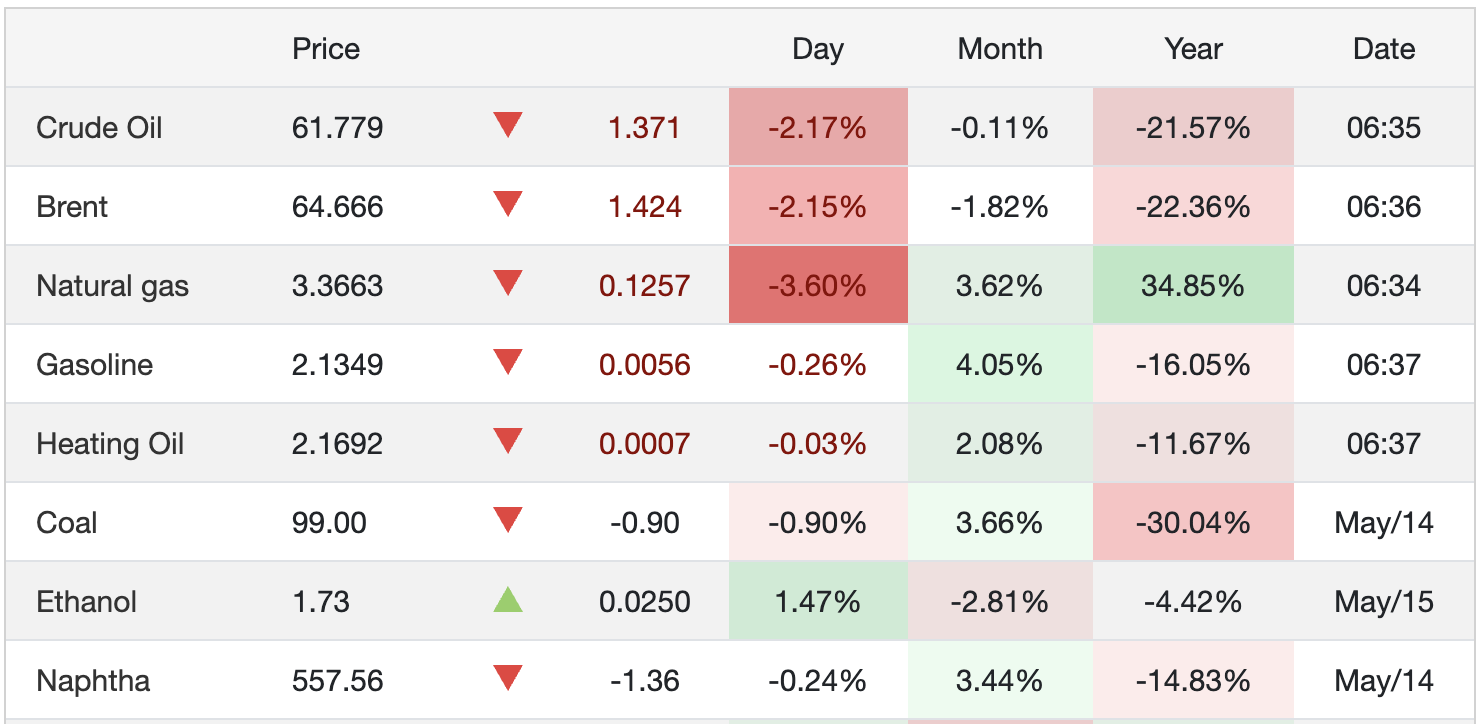Click the 2.08% month change cell

[1000, 443]
